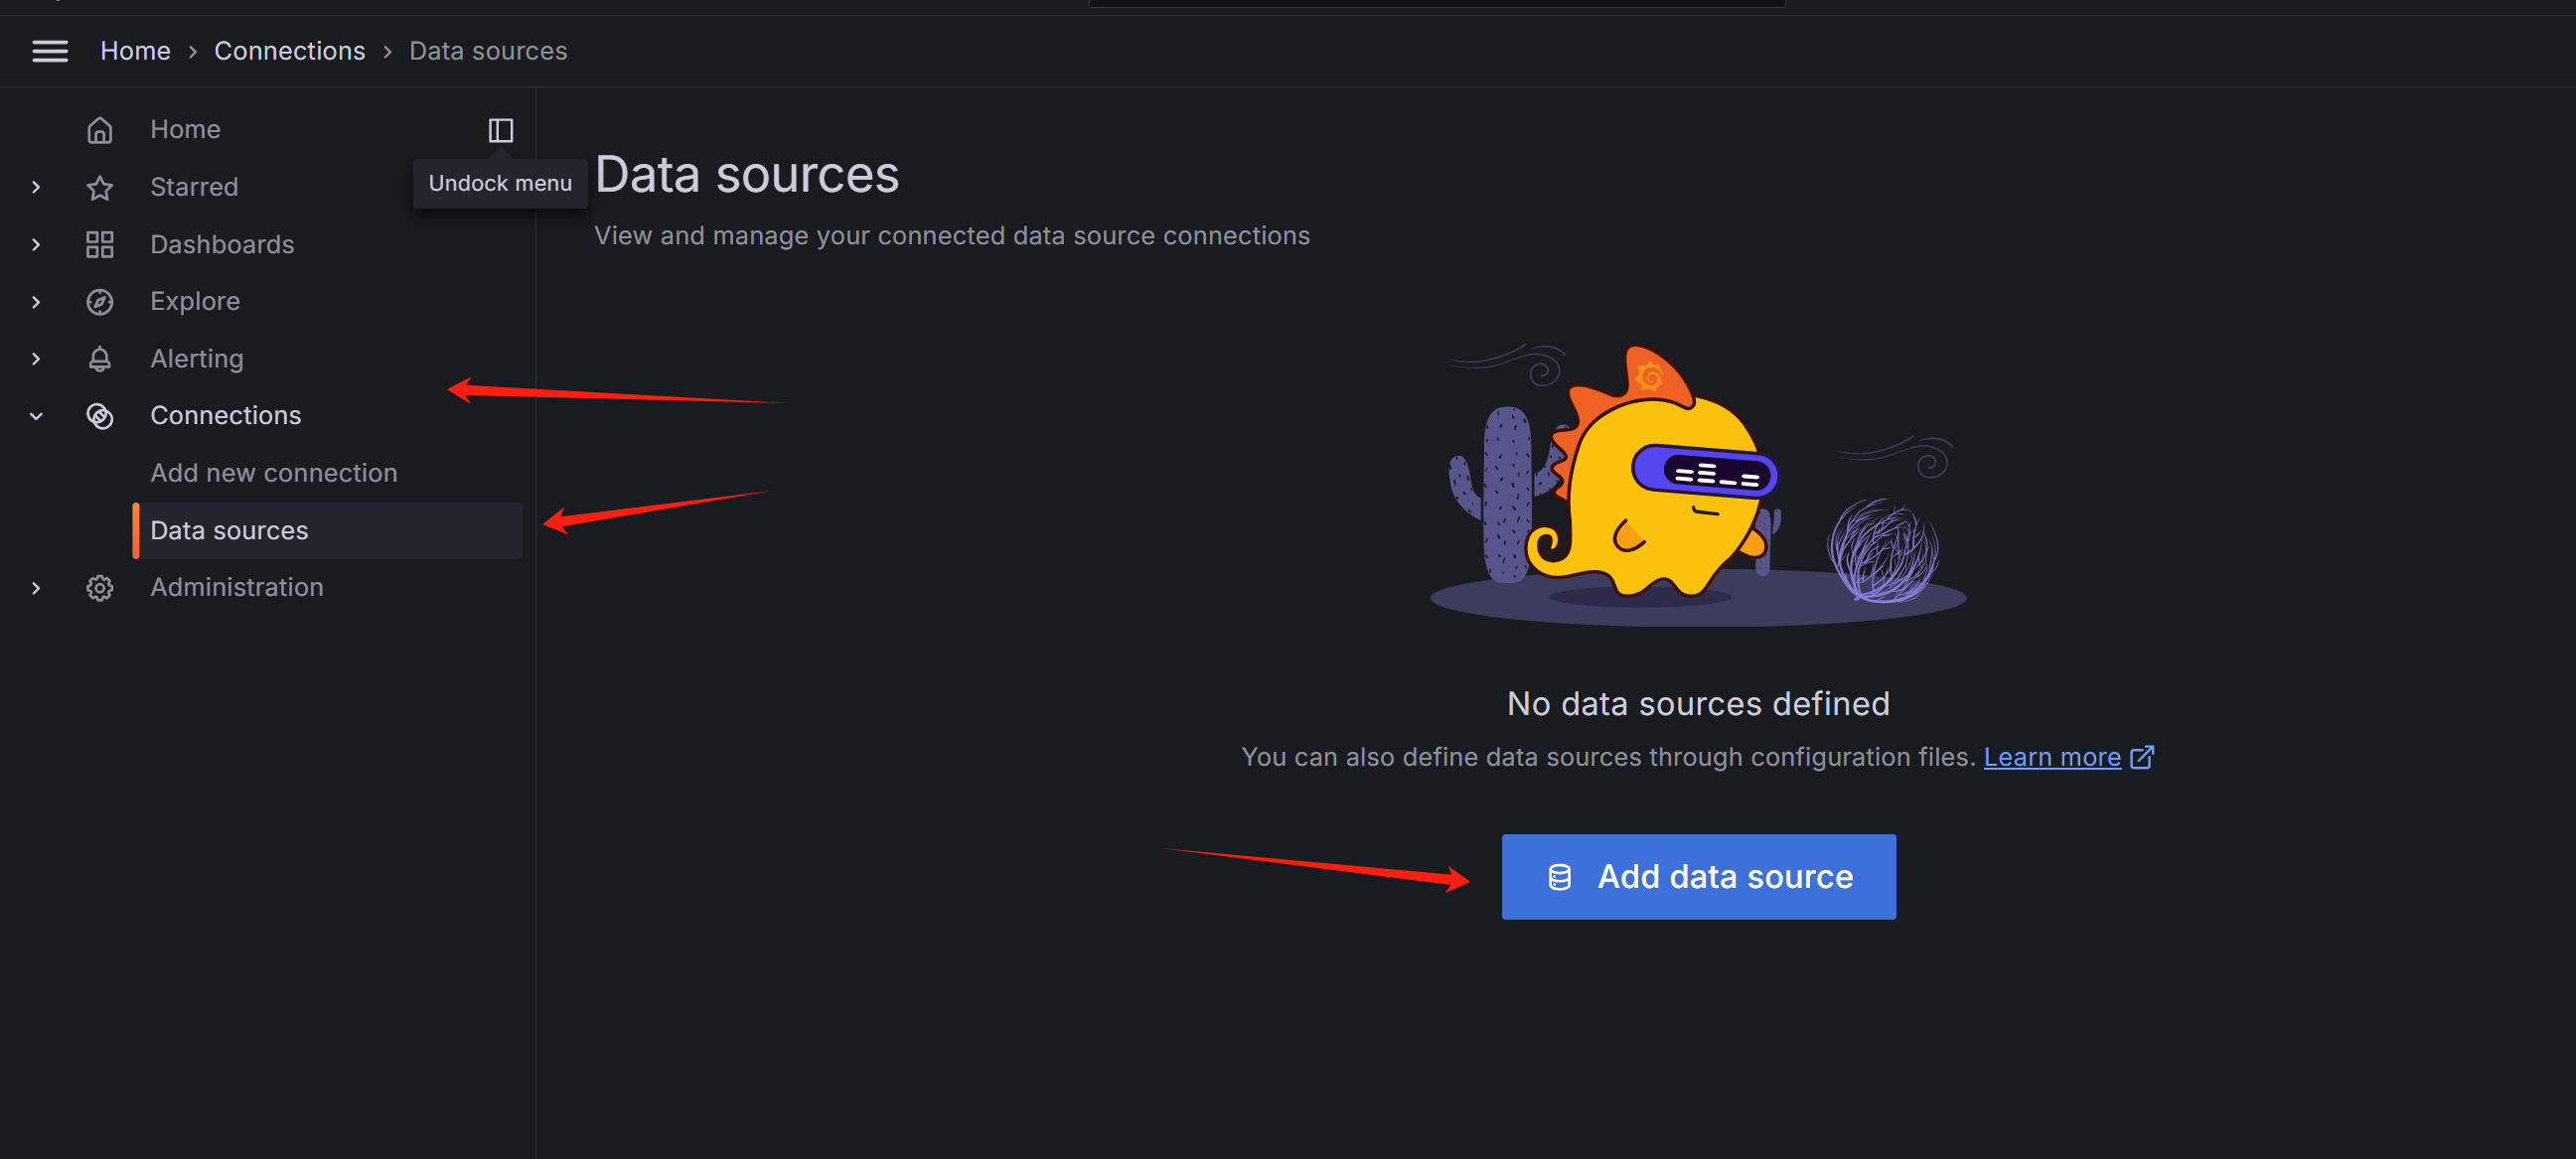
Task: Click Home in the breadcrumb
Action: pos(135,51)
